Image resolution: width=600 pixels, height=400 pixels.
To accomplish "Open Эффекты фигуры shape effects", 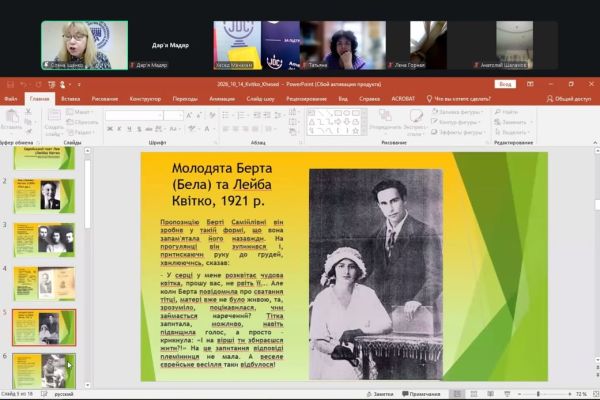I will point(458,132).
